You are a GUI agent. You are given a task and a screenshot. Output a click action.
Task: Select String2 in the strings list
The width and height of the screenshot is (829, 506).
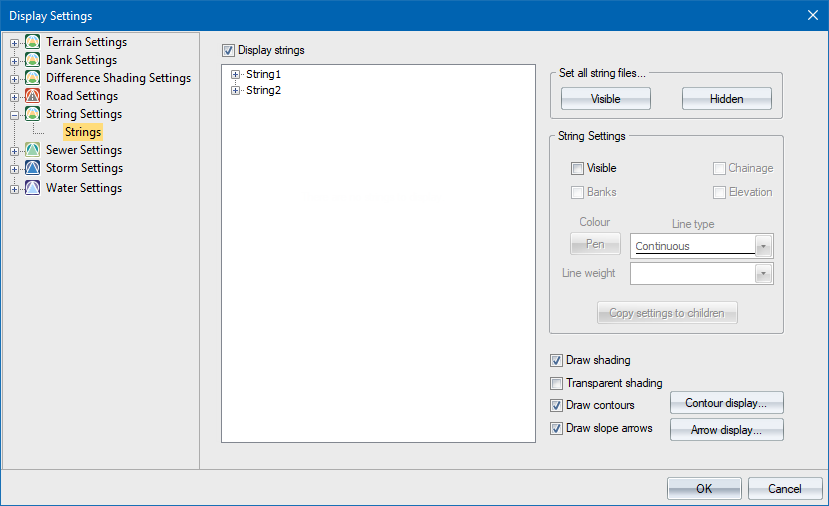(265, 91)
